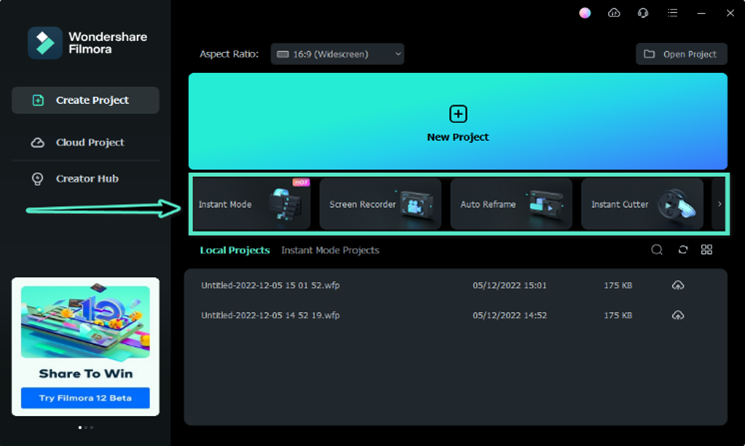This screenshot has width=745, height=446.
Task: Click the Wondershare Filmora logo icon
Action: point(45,43)
